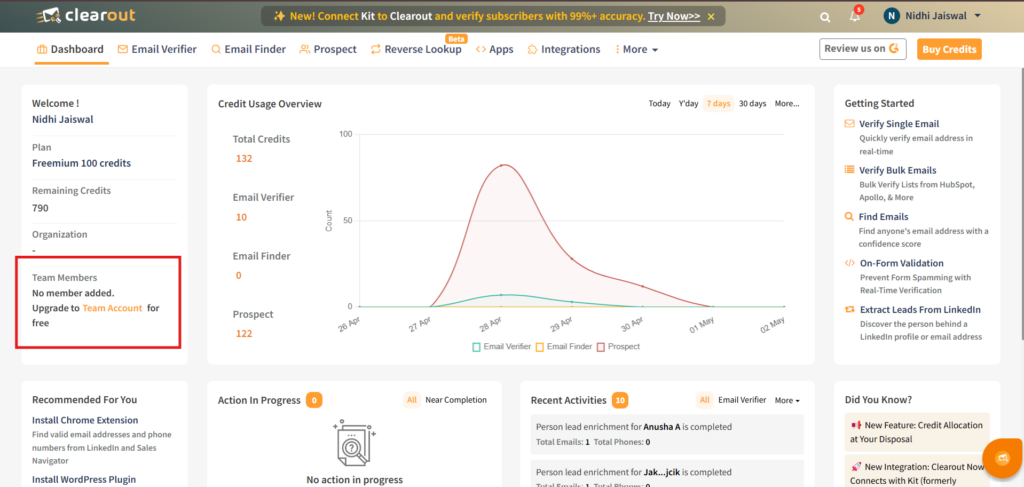Open the Reverse Lookup tab
This screenshot has width=1024, height=487.
[x=416, y=49]
